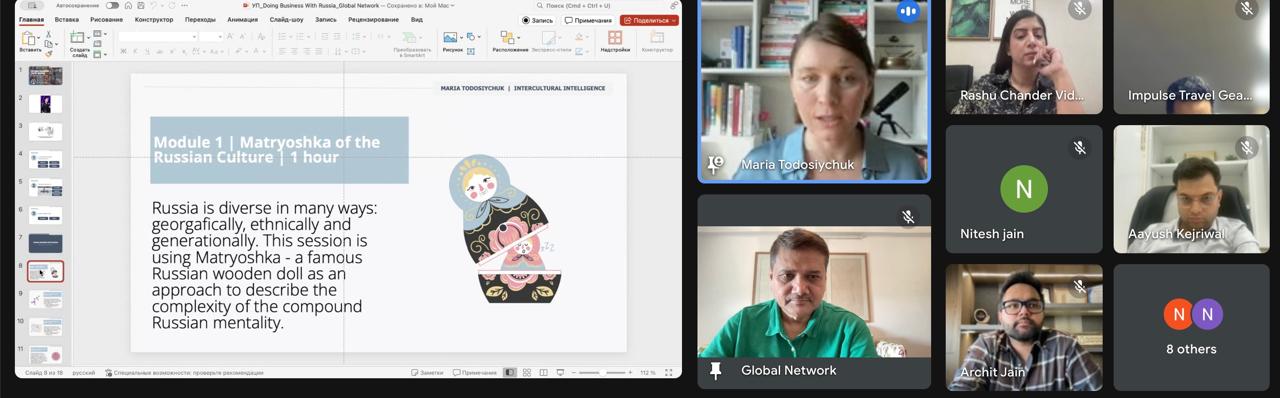Click the Cut scissors icon
Image resolution: width=1280 pixels, height=398 pixels.
tap(48, 34)
